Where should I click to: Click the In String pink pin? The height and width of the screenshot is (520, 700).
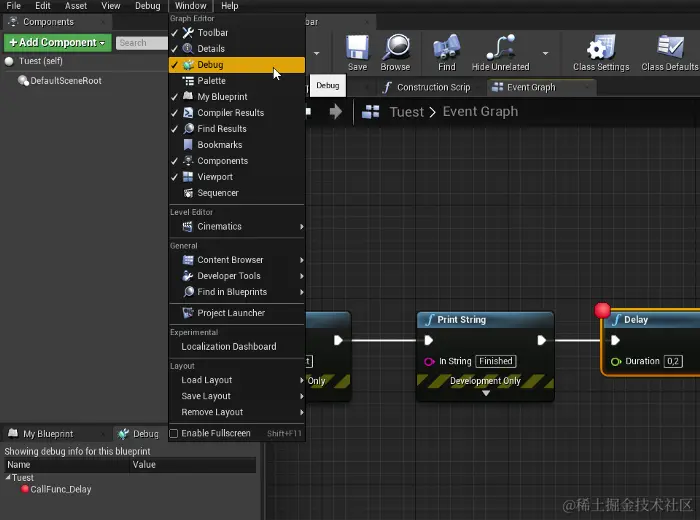click(429, 362)
